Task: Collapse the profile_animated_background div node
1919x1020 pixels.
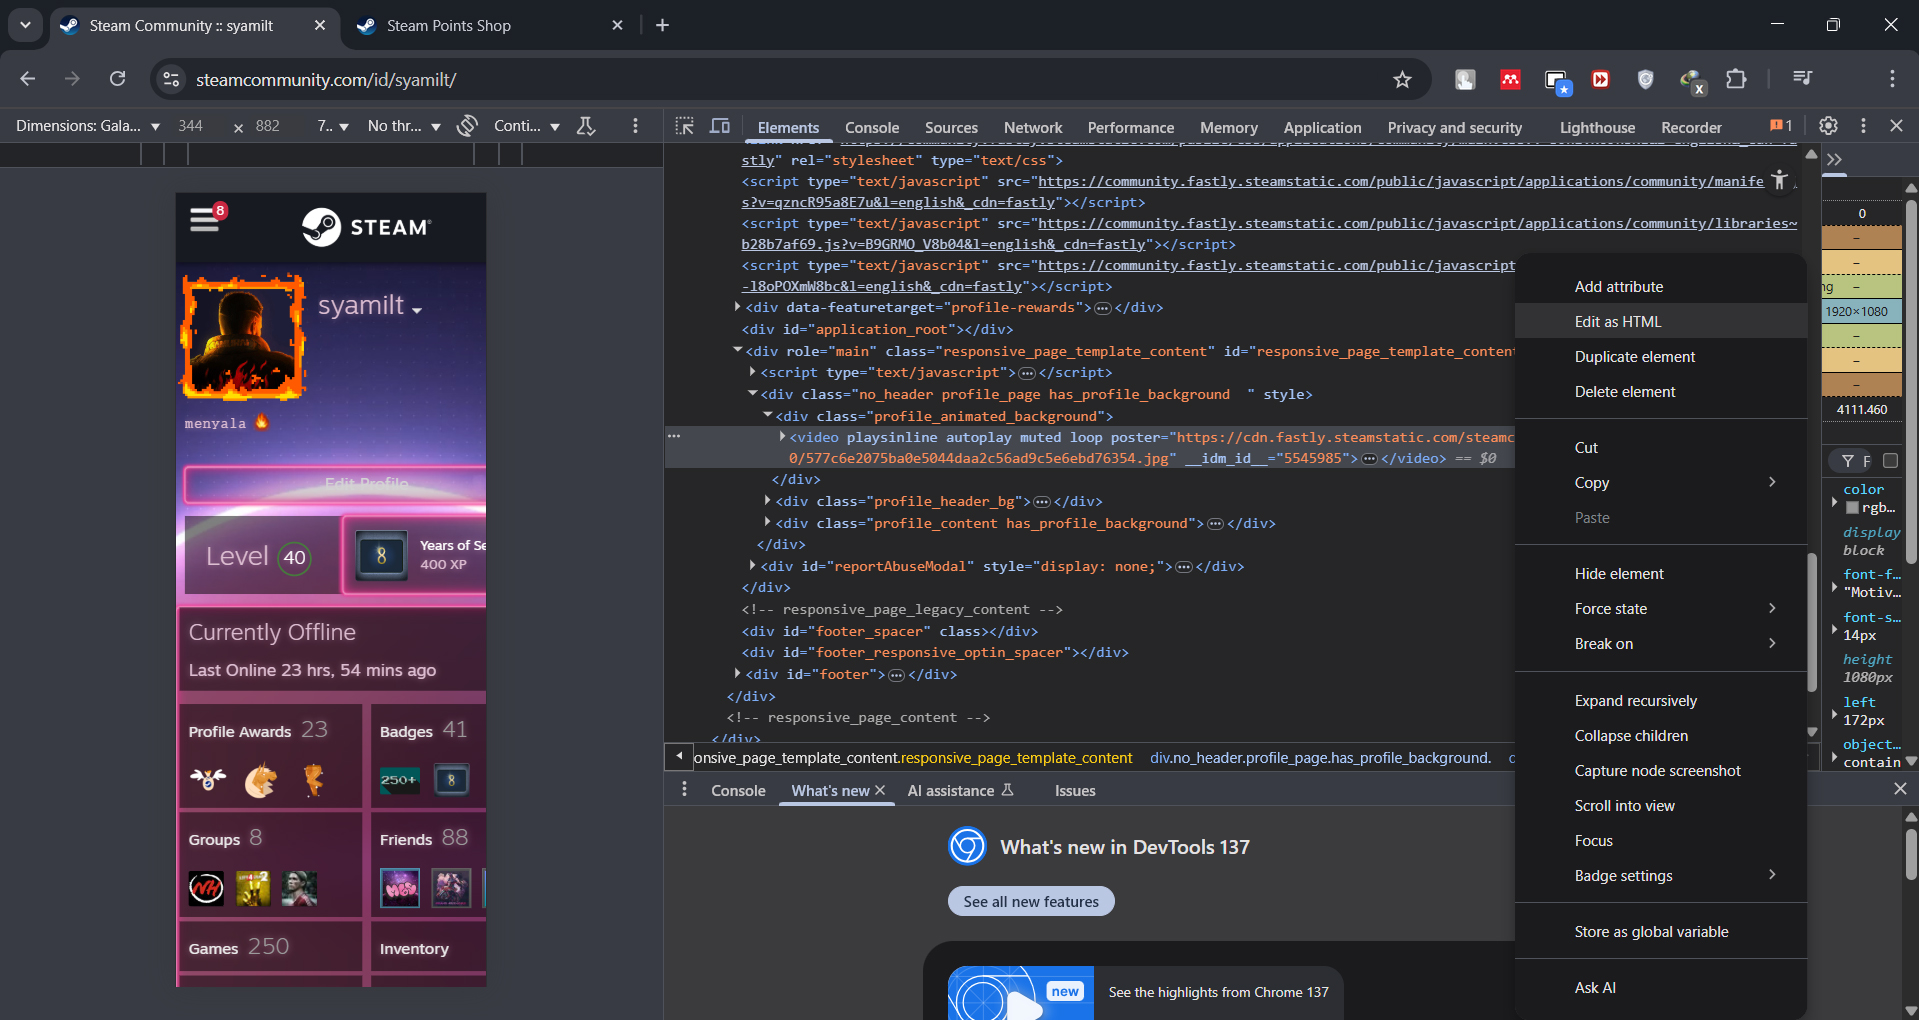Action: [x=768, y=415]
